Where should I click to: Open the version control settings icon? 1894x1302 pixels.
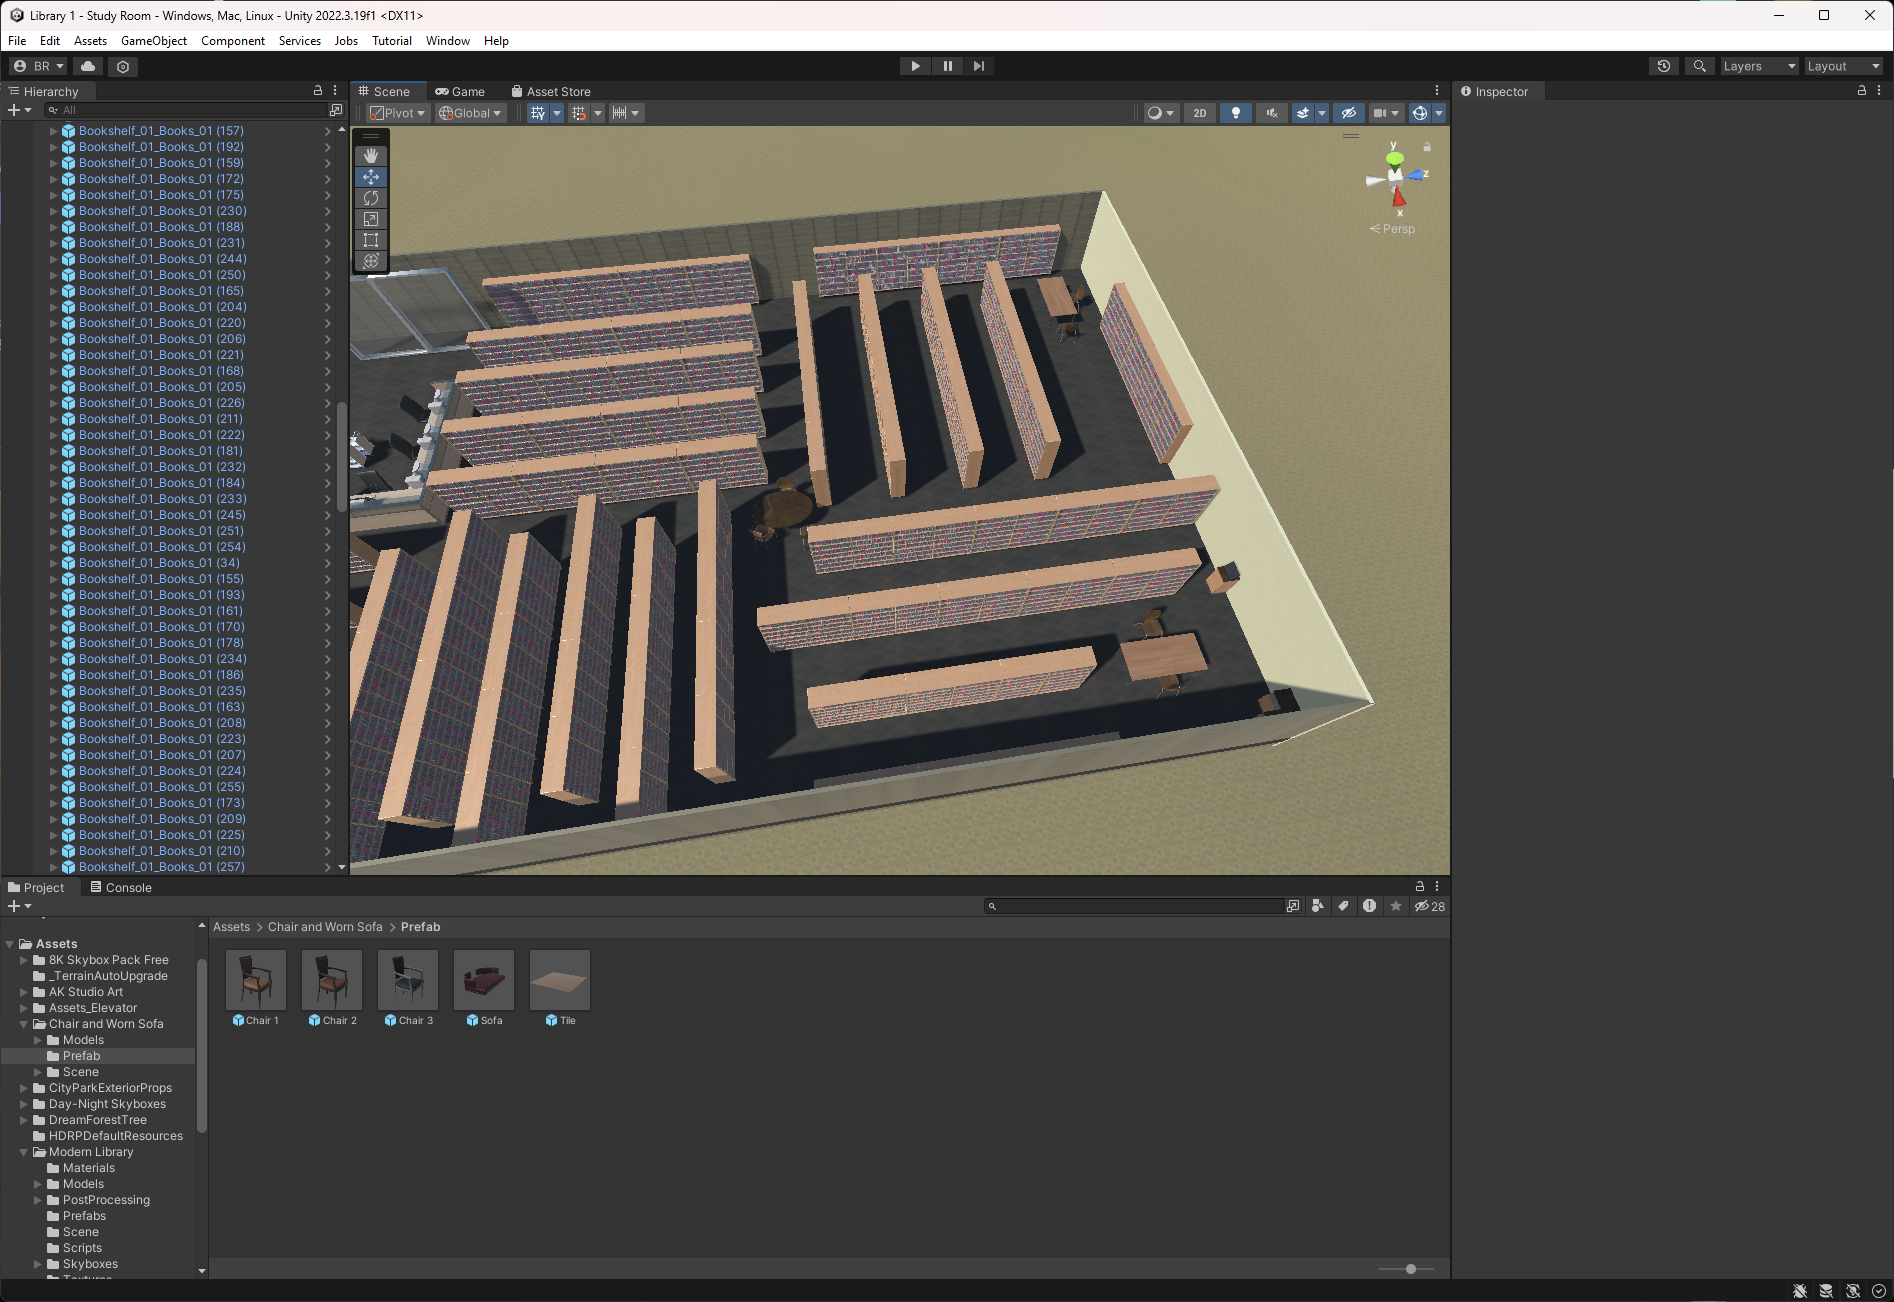click(123, 66)
